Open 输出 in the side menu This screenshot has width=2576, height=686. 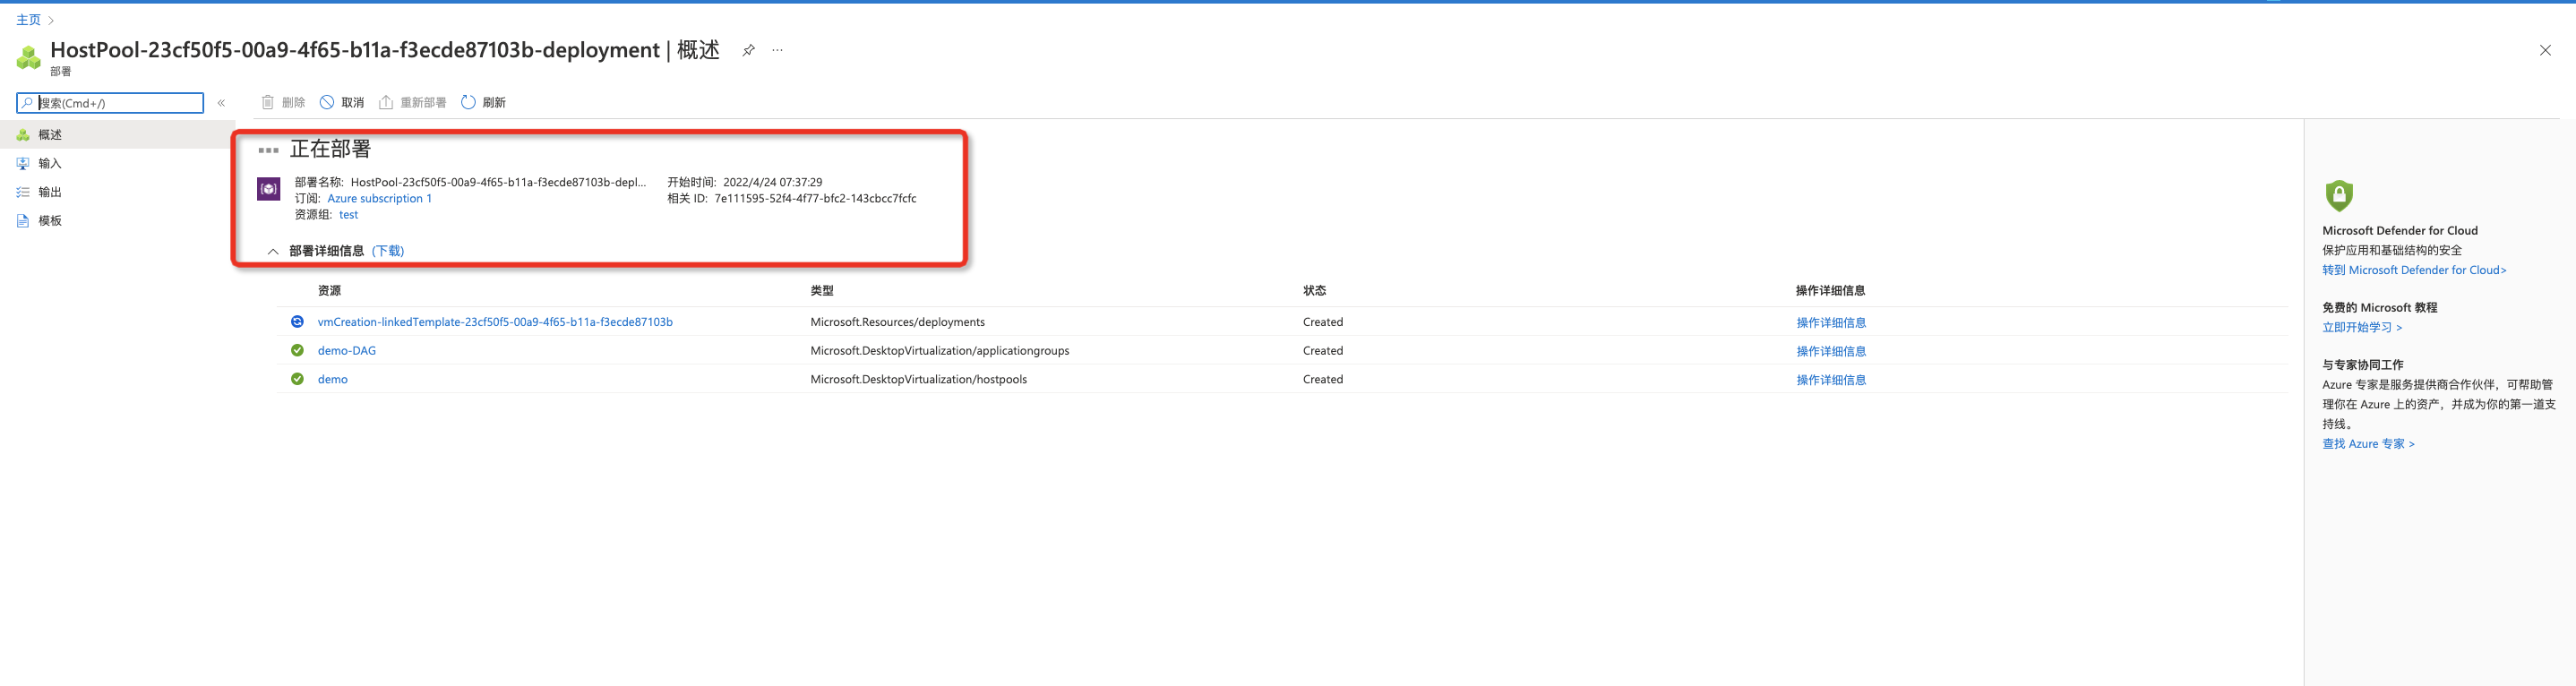pyautogui.click(x=117, y=192)
